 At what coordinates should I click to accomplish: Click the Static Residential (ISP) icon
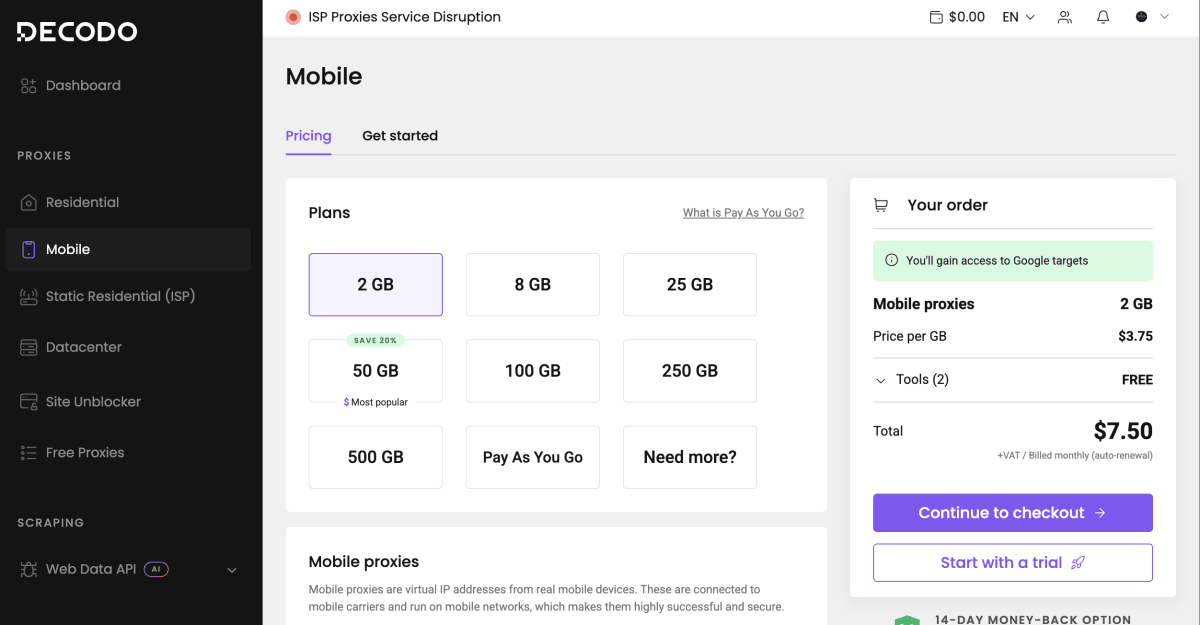click(x=28, y=297)
